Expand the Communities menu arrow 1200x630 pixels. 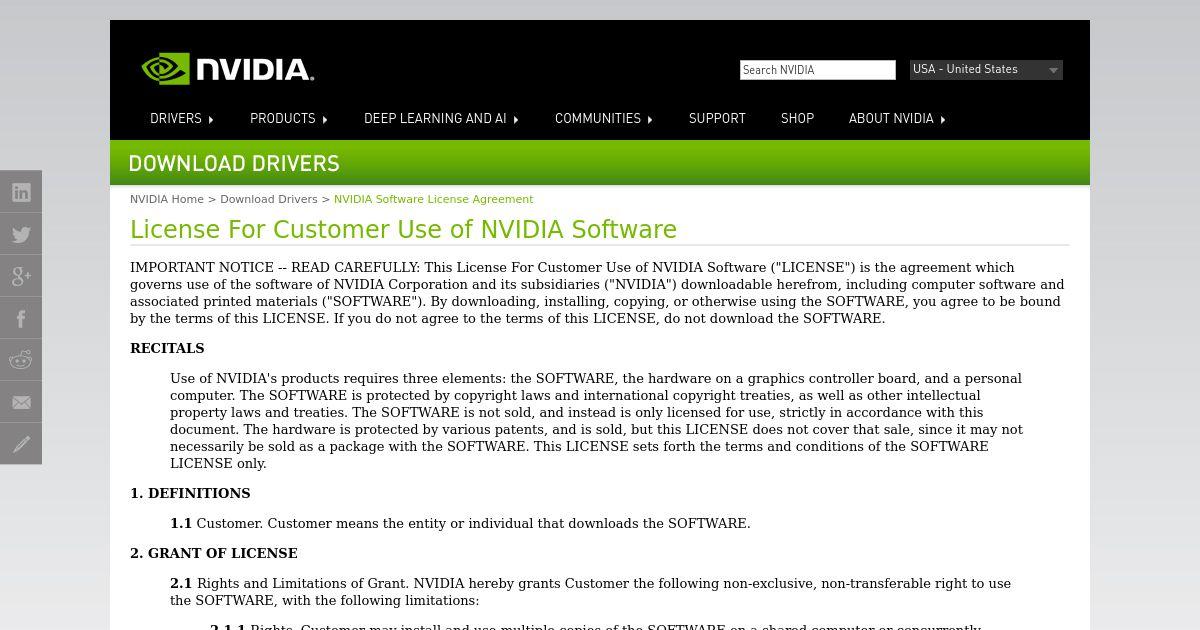(650, 120)
